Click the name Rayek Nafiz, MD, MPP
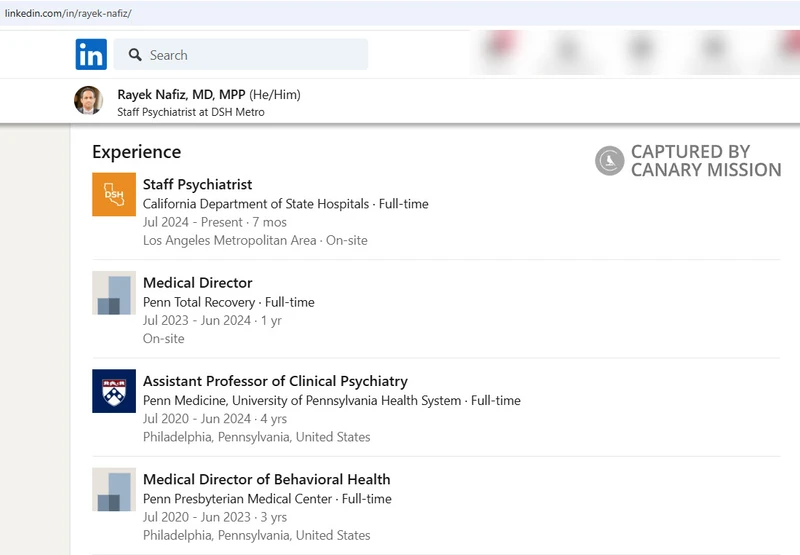The height and width of the screenshot is (555, 800). pos(182,94)
